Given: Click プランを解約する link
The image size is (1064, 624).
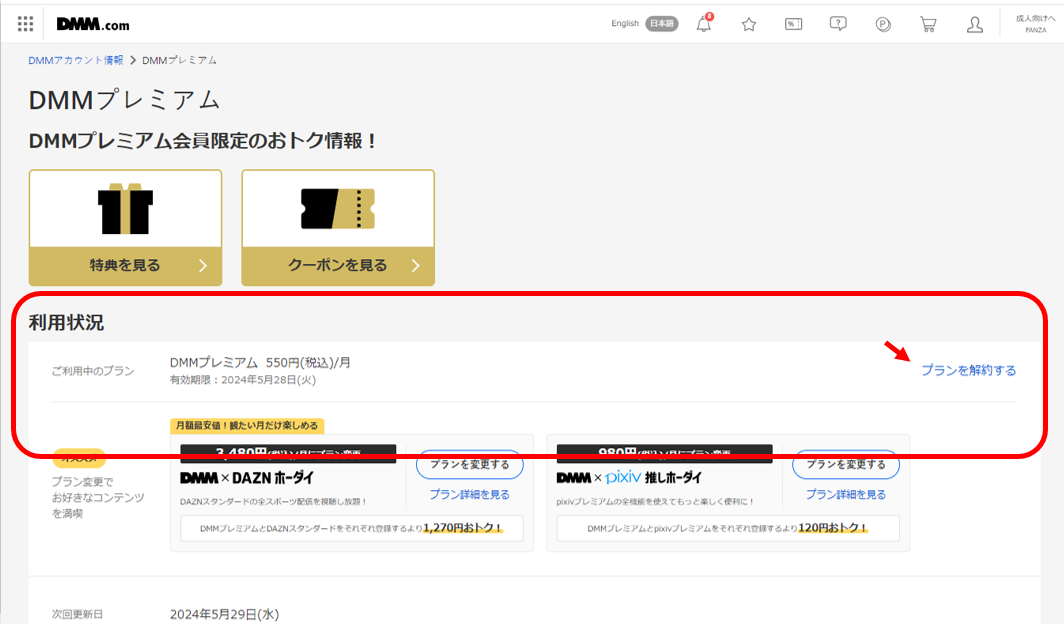Looking at the screenshot, I should [x=968, y=370].
